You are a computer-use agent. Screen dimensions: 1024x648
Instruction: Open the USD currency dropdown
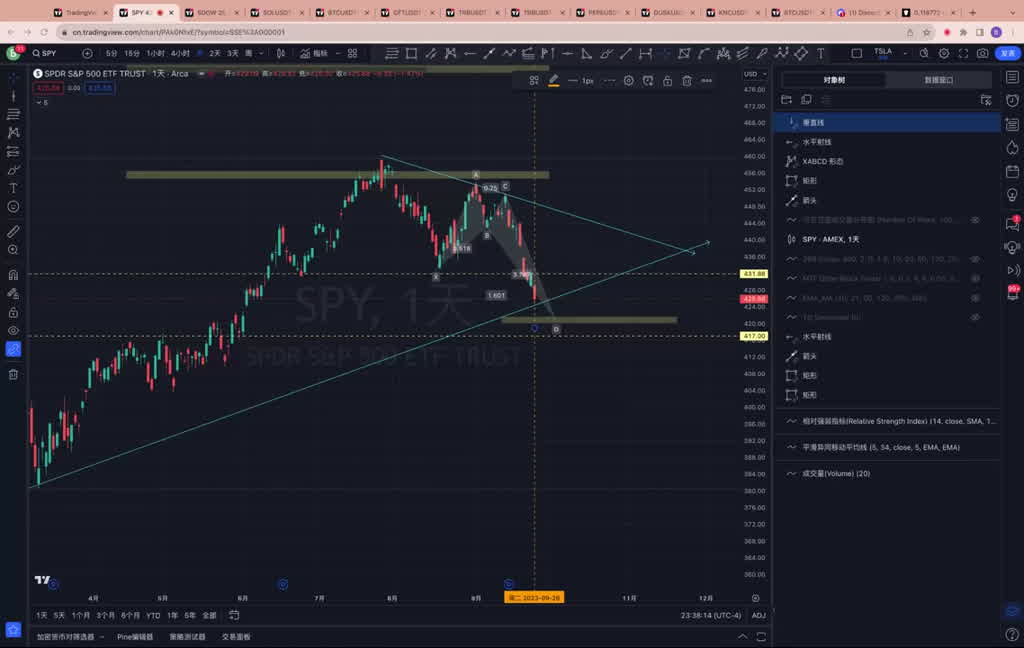[x=752, y=73]
